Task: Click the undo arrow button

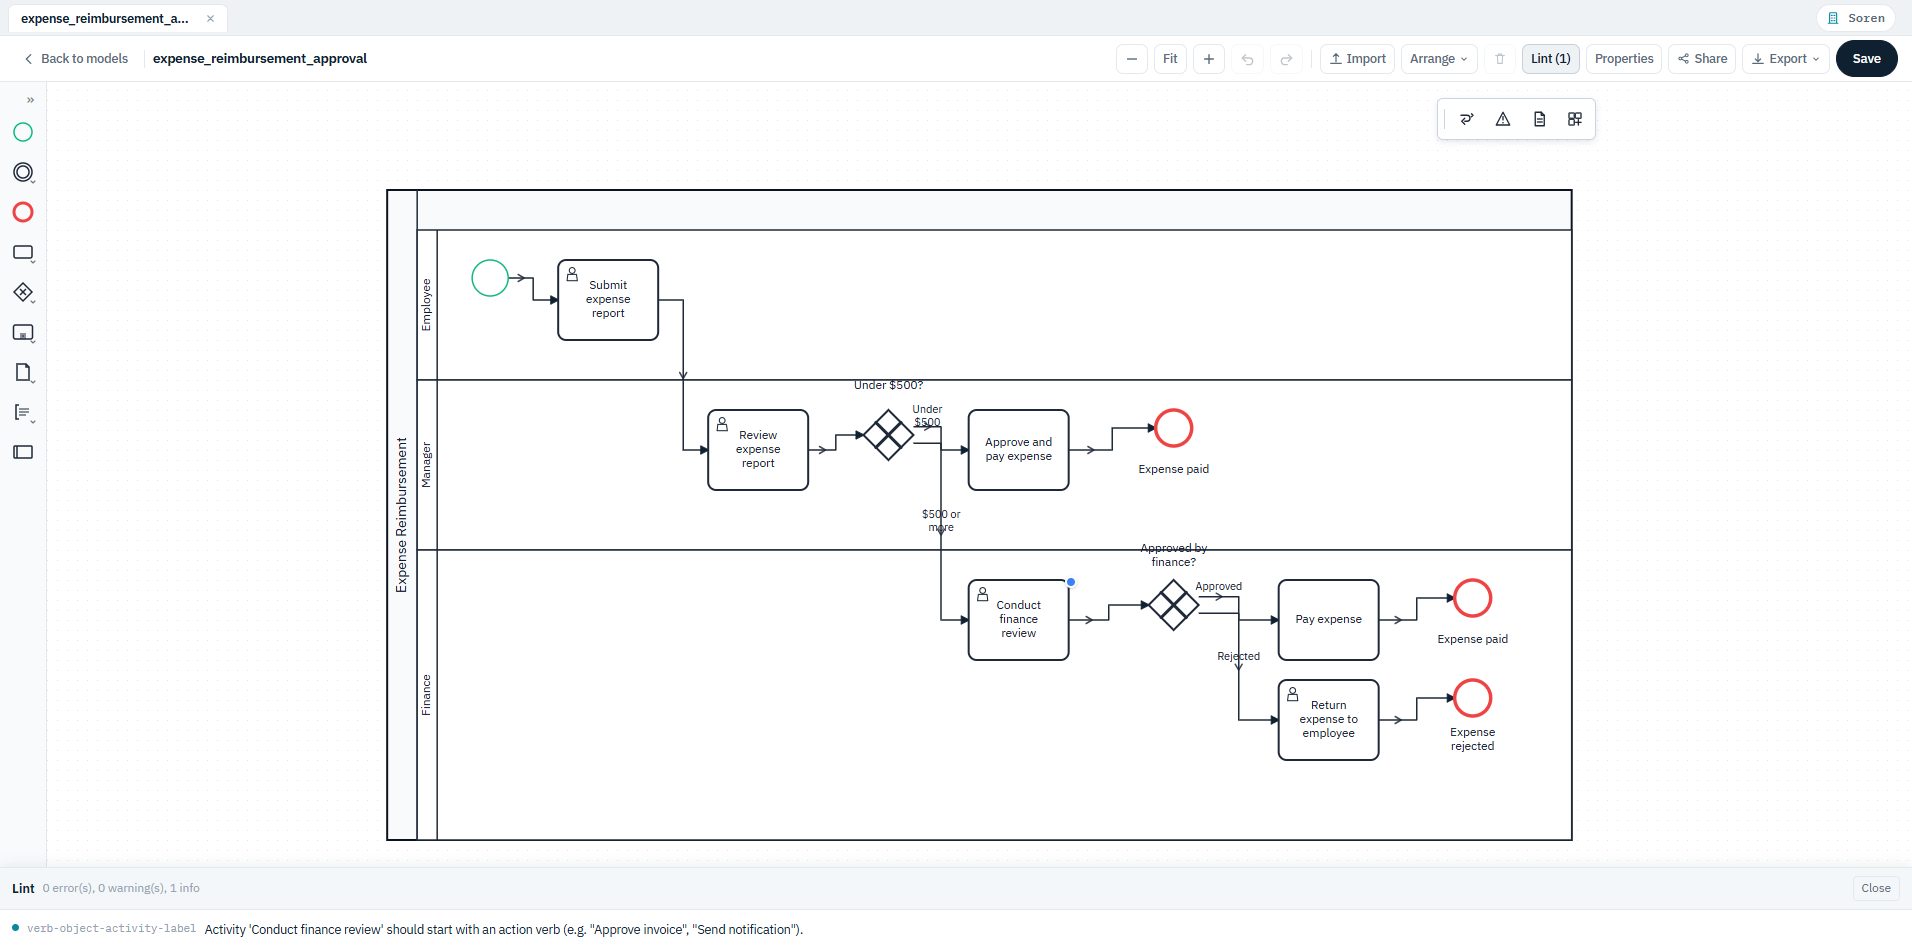Action: pyautogui.click(x=1247, y=59)
